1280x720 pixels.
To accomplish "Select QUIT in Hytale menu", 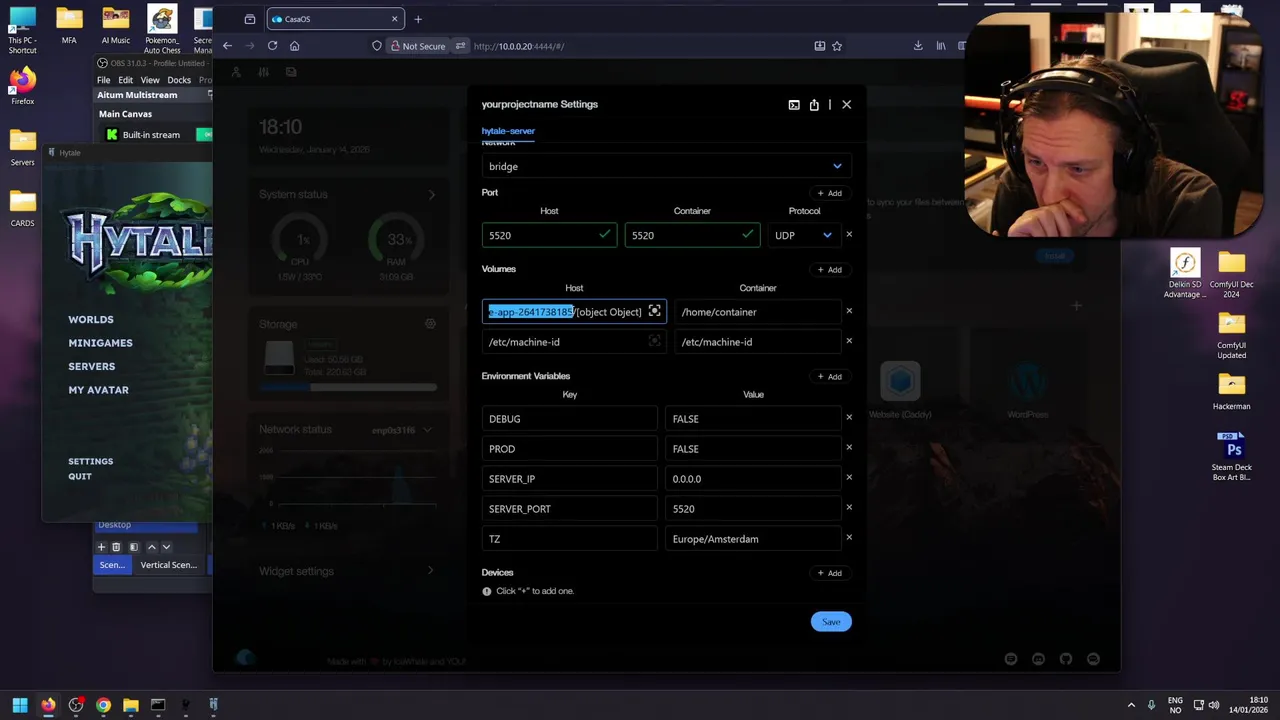I will pos(80,477).
